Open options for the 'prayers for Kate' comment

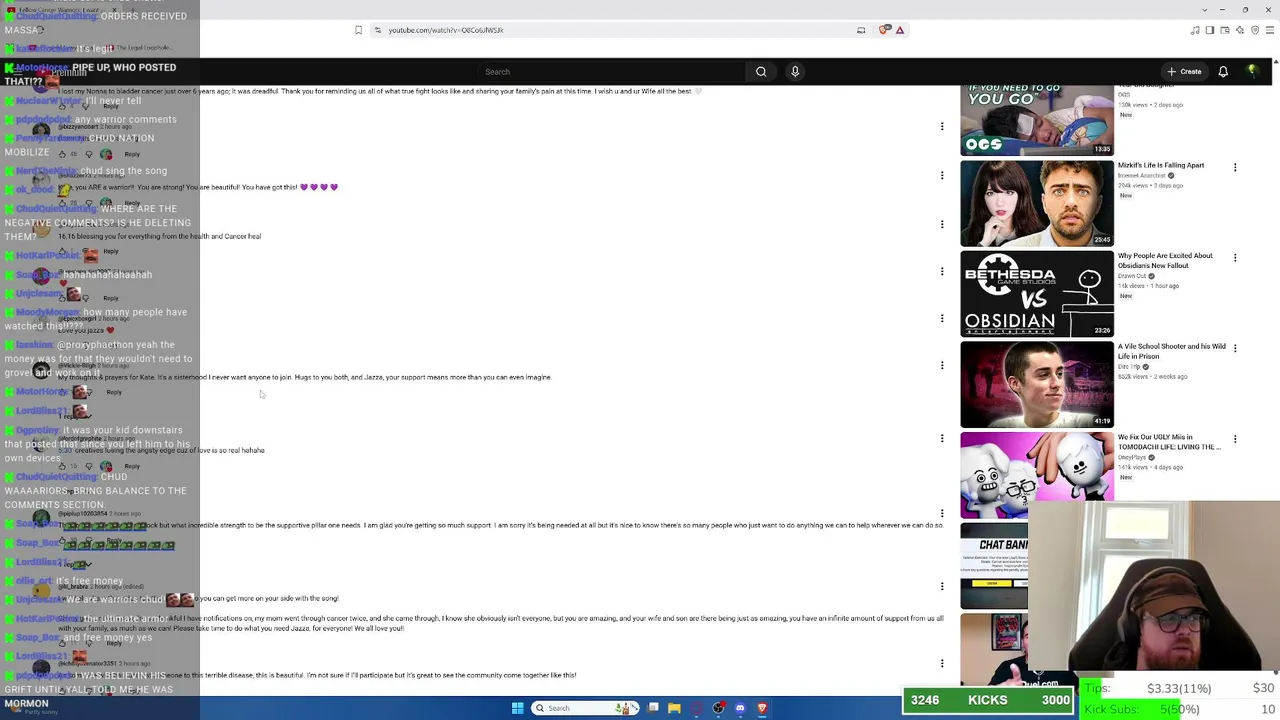point(942,365)
